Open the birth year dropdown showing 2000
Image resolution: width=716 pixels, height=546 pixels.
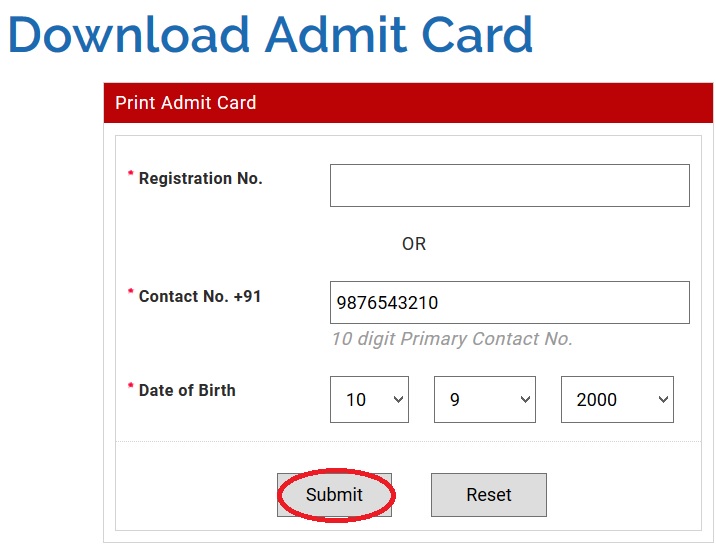[616, 400]
